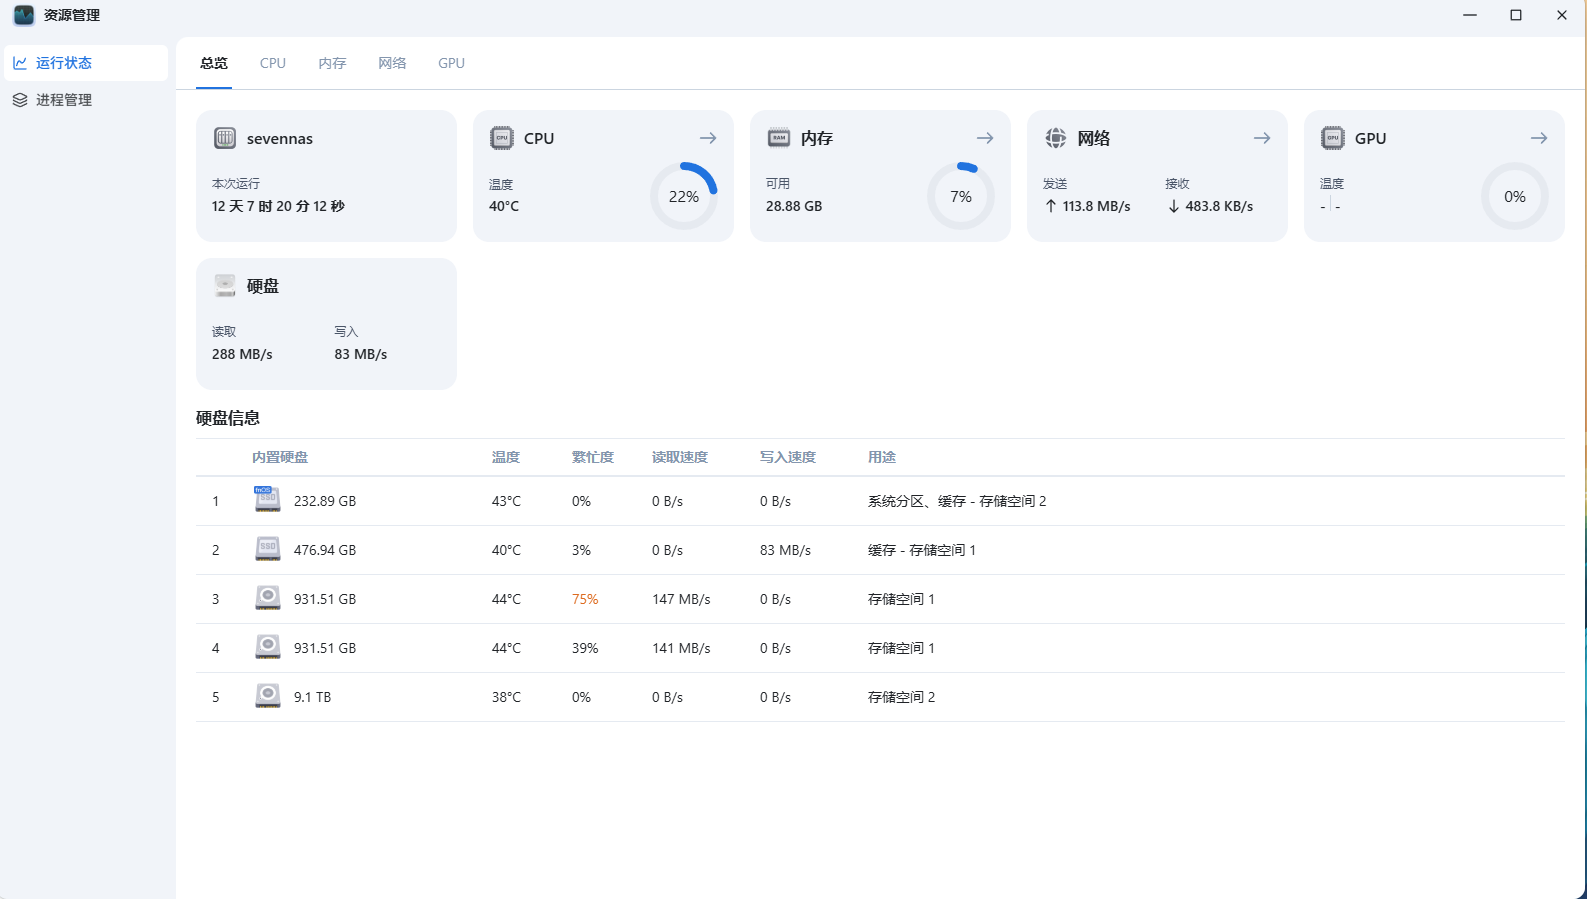Viewport: 1587px width, 899px height.
Task: Click the 288 MB/s disk read value
Action: 242,354
